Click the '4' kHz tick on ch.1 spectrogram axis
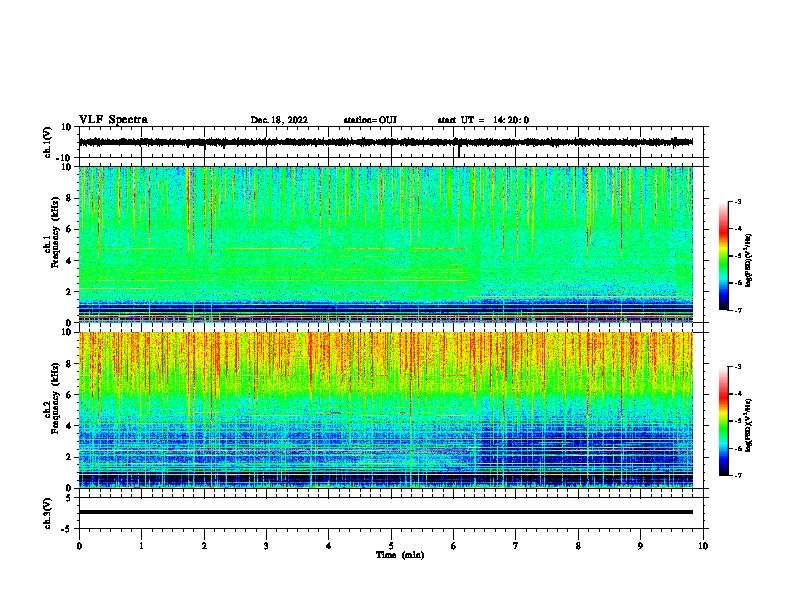The width and height of the screenshot is (792, 612). point(70,261)
